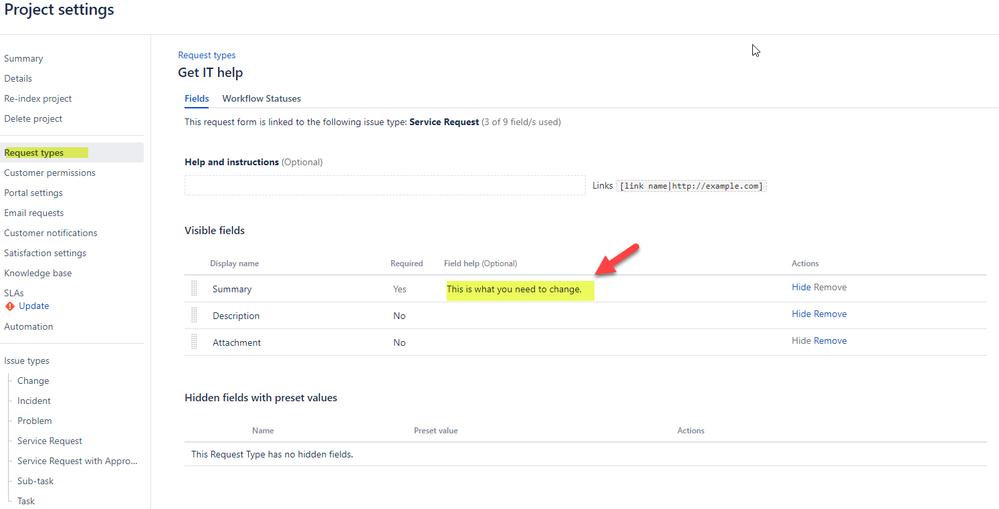Open Email requests settings
Viewport: 999px width, 509px height.
pos(34,213)
